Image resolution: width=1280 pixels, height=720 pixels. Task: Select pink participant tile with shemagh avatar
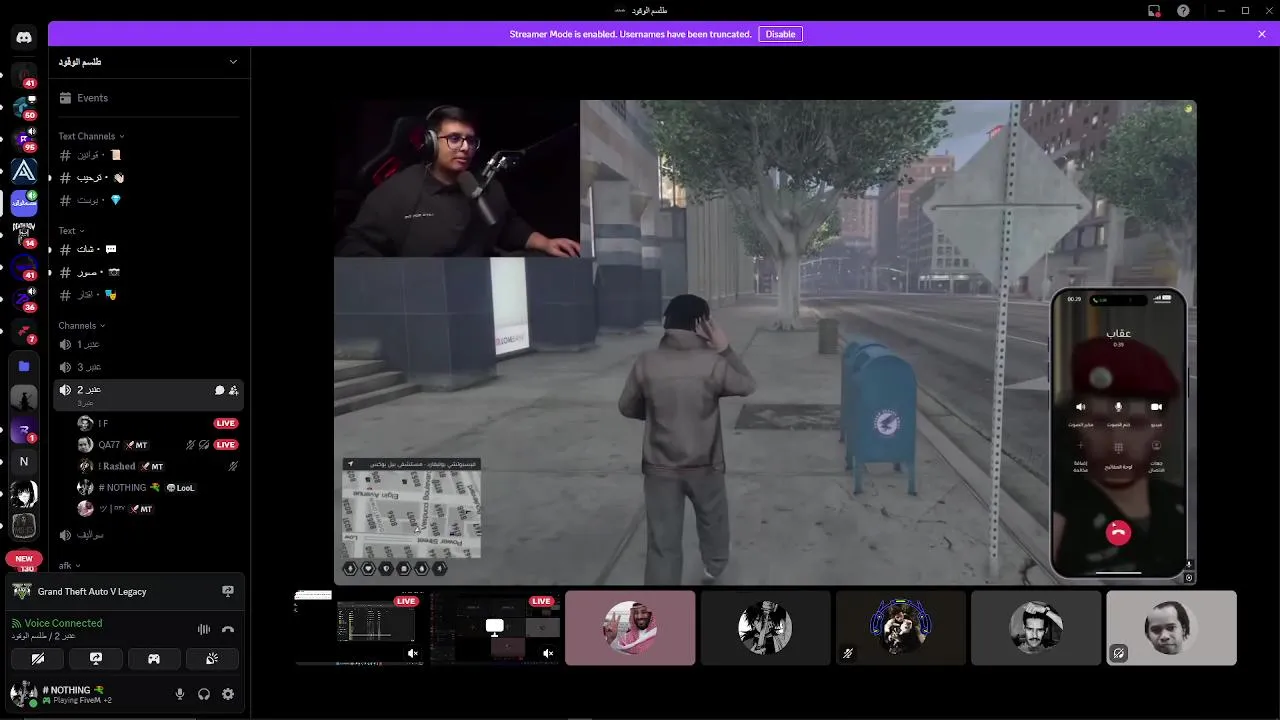tap(630, 628)
